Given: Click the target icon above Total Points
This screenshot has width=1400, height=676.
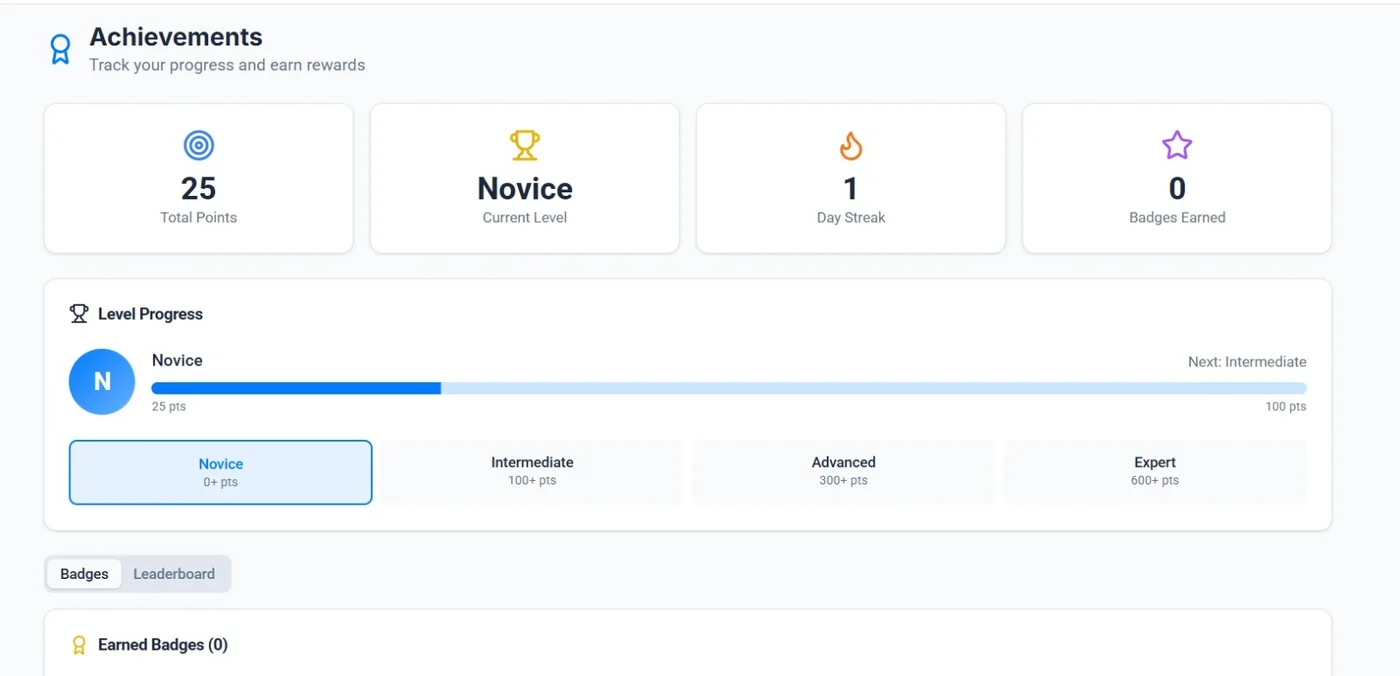Looking at the screenshot, I should click(199, 146).
